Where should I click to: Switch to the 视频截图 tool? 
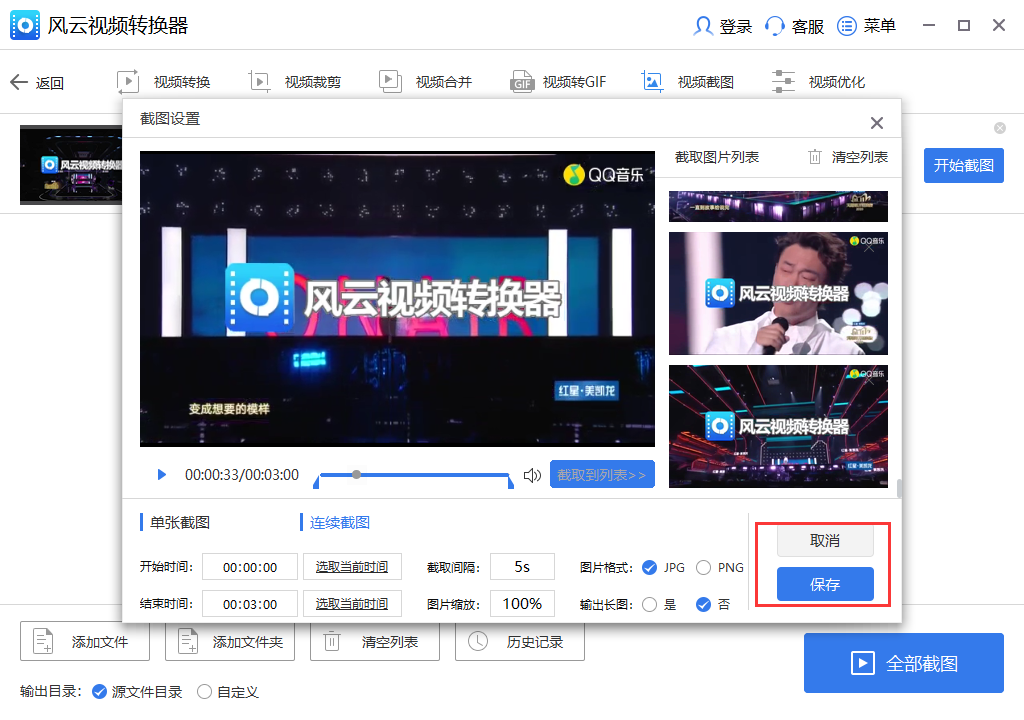click(688, 82)
